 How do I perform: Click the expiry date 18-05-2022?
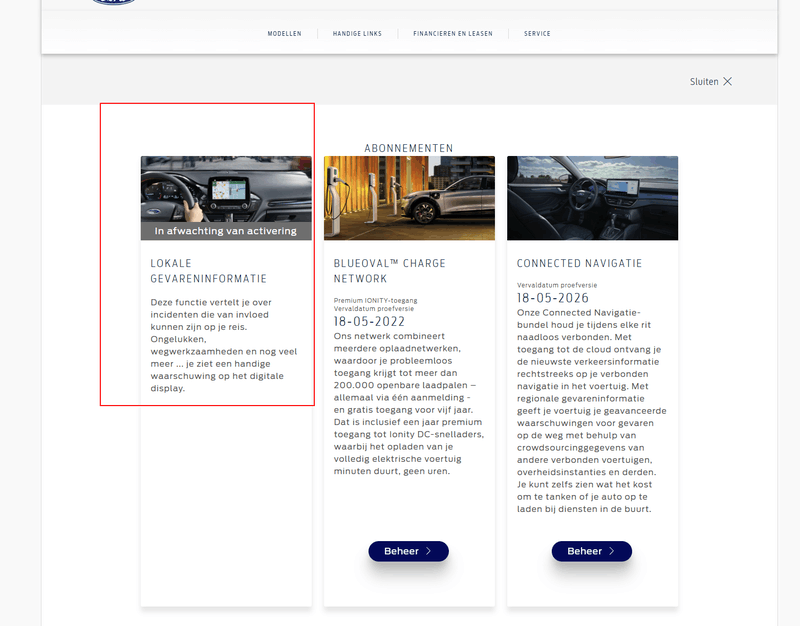pos(369,321)
